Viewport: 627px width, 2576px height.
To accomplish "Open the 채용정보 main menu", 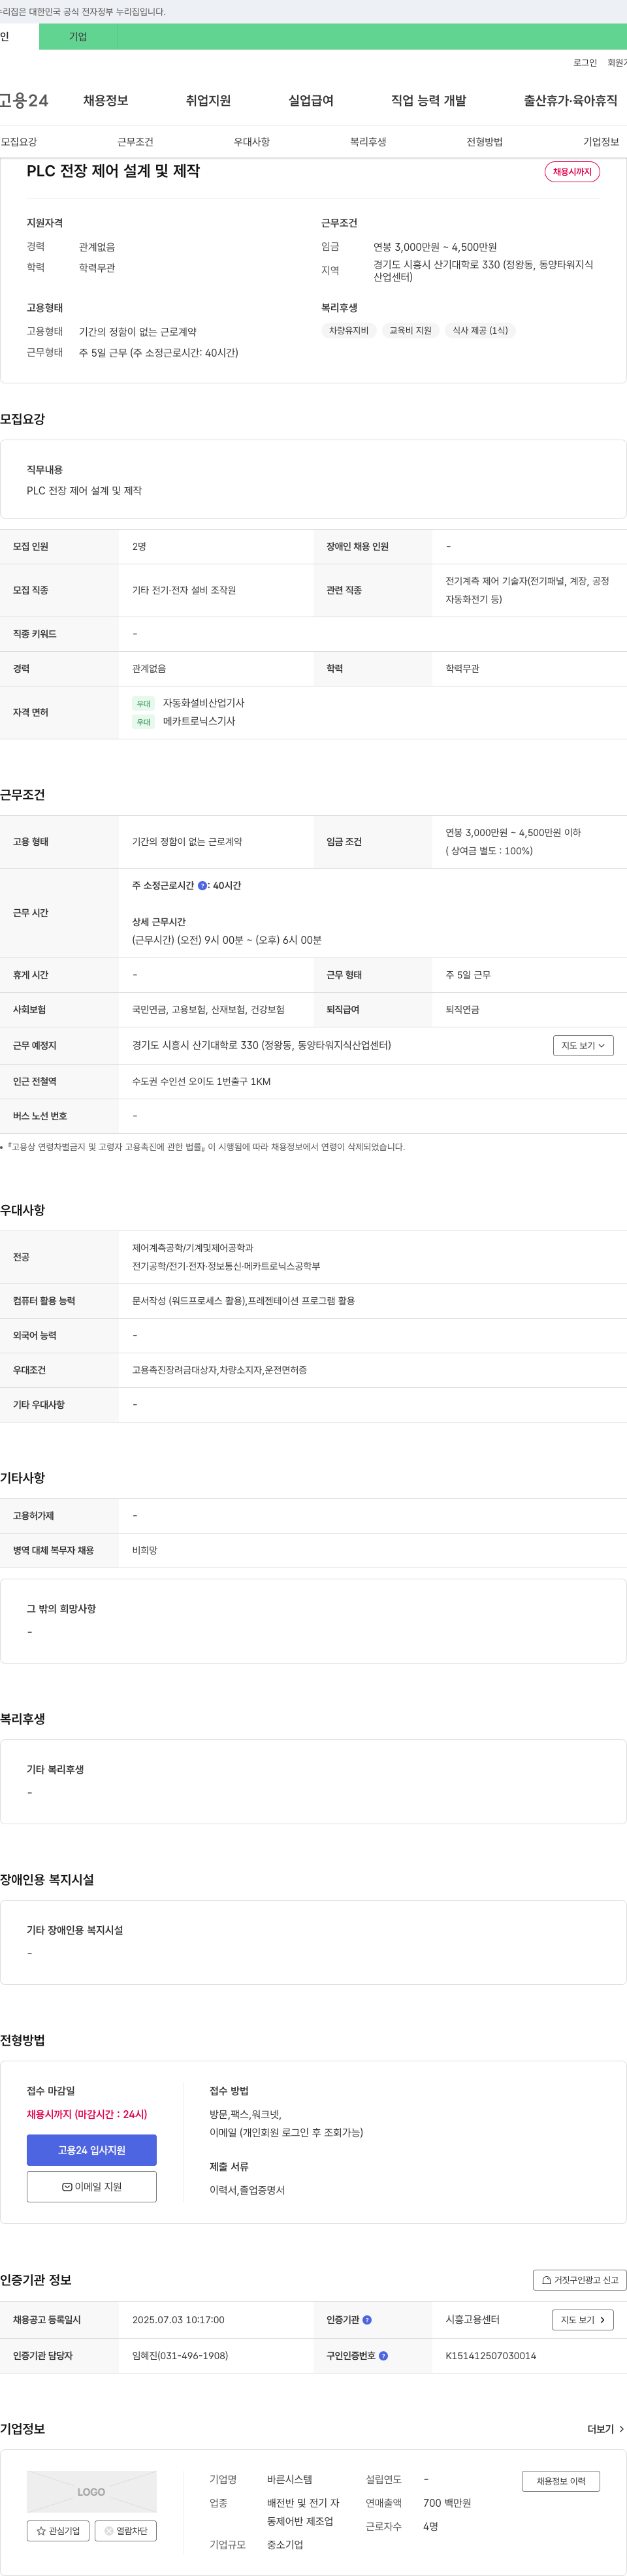I will tap(105, 100).
